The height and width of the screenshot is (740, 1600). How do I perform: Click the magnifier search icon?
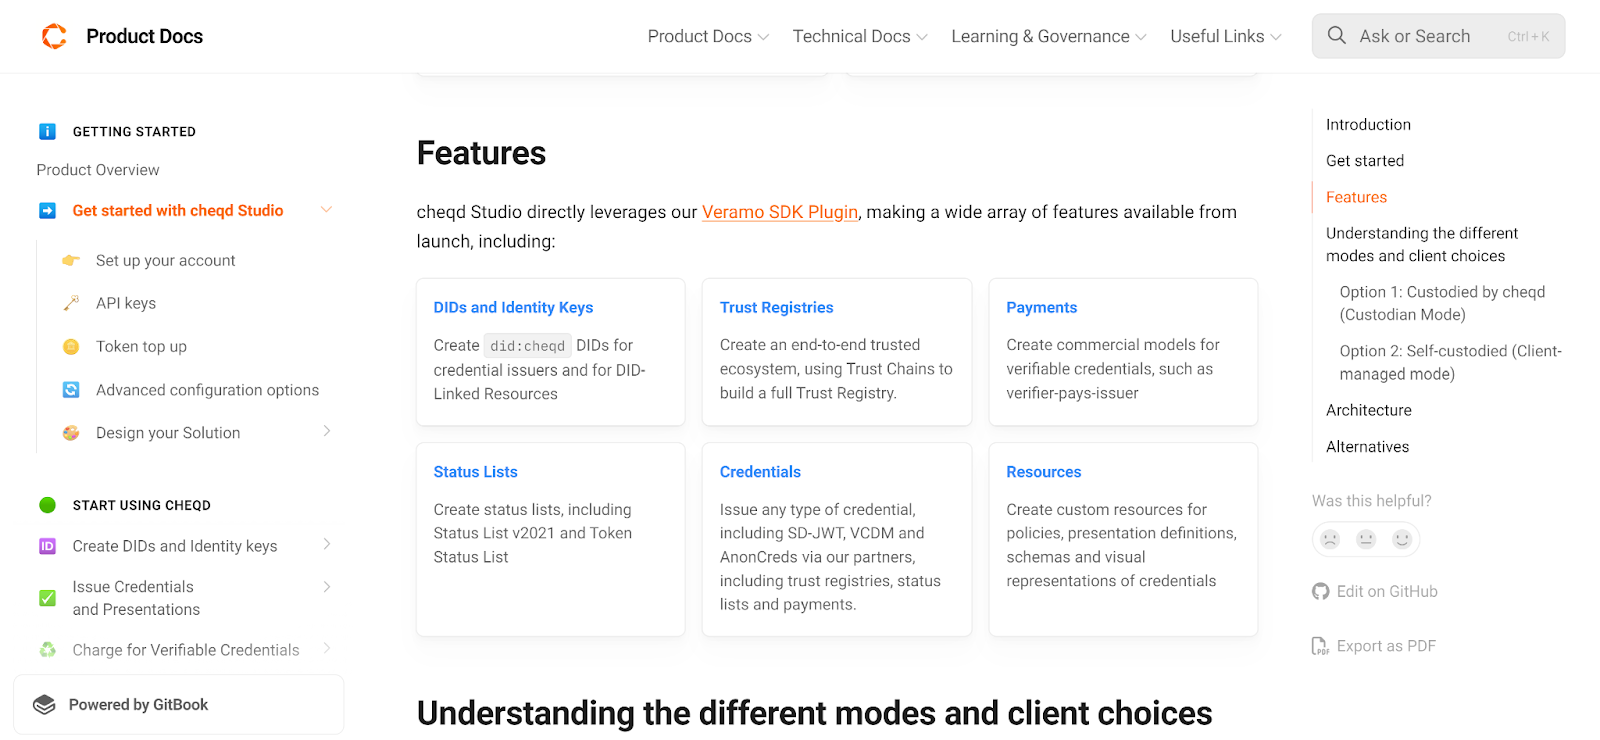1337,36
